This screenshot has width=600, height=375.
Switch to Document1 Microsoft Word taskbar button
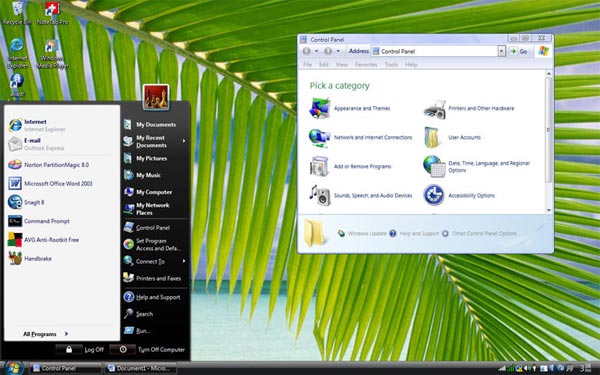click(x=140, y=368)
